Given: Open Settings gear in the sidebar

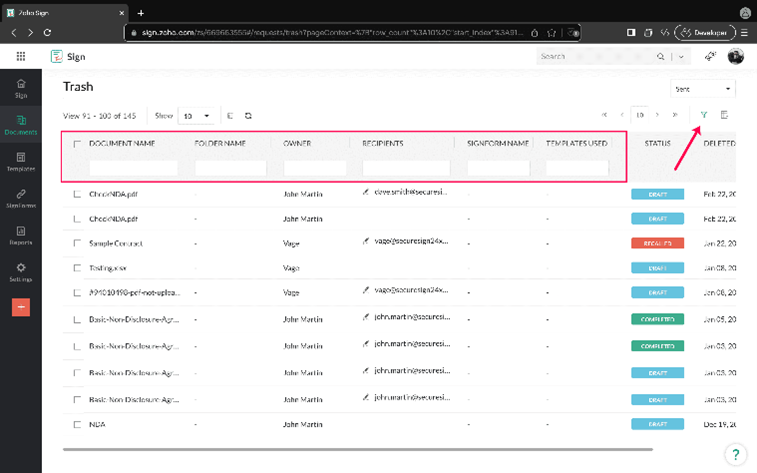Looking at the screenshot, I should pyautogui.click(x=21, y=272).
